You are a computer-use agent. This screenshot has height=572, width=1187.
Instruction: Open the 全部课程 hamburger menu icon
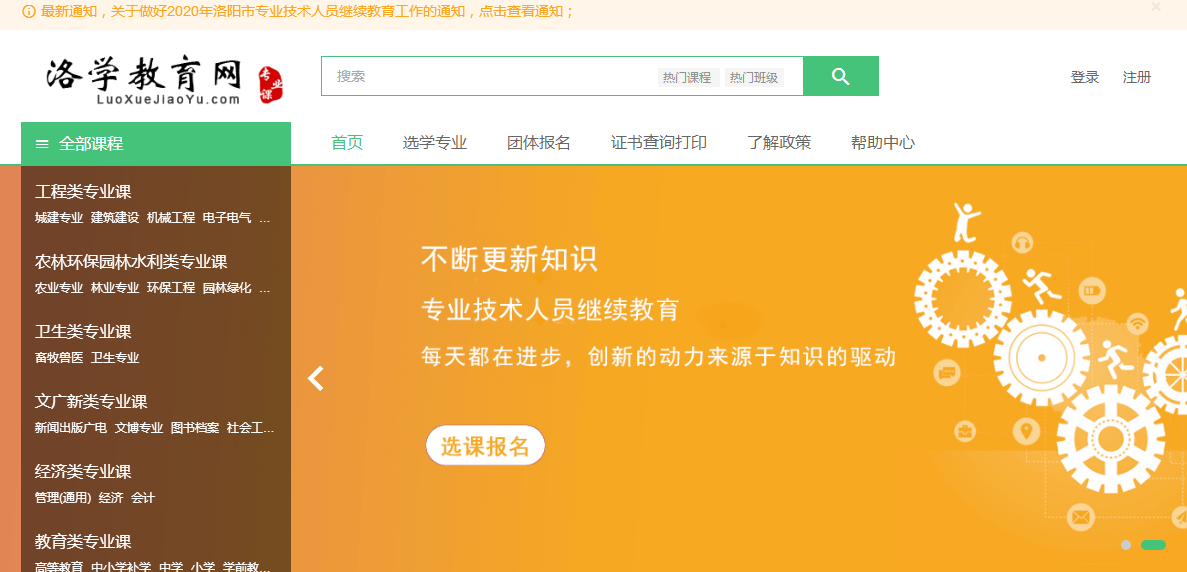(x=42, y=144)
